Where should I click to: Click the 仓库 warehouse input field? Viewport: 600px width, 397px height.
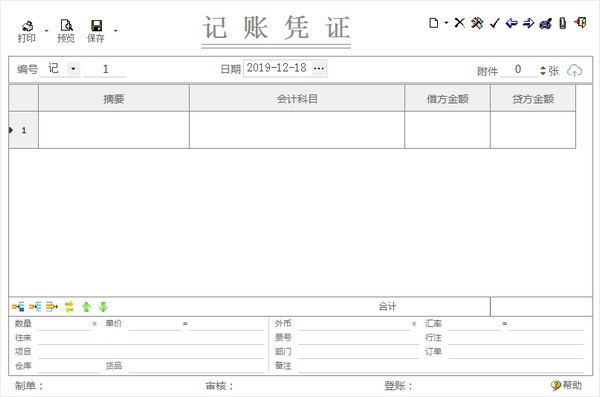click(68, 366)
